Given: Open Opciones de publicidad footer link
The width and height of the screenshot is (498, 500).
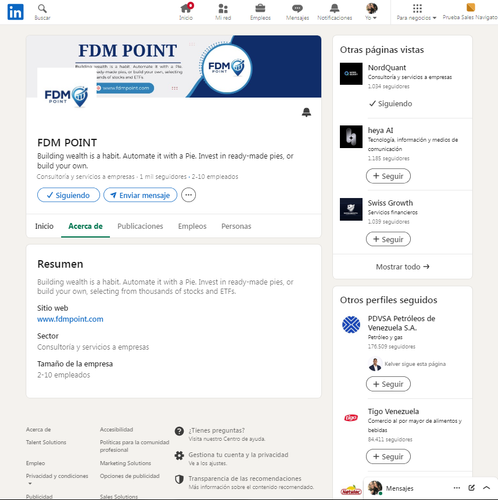Looking at the screenshot, I should tap(130, 476).
